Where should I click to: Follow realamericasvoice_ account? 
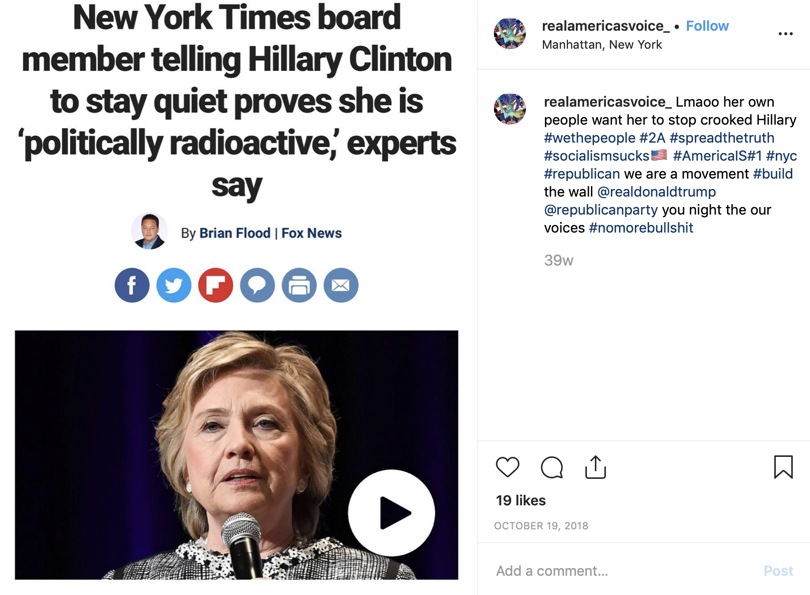[x=707, y=26]
